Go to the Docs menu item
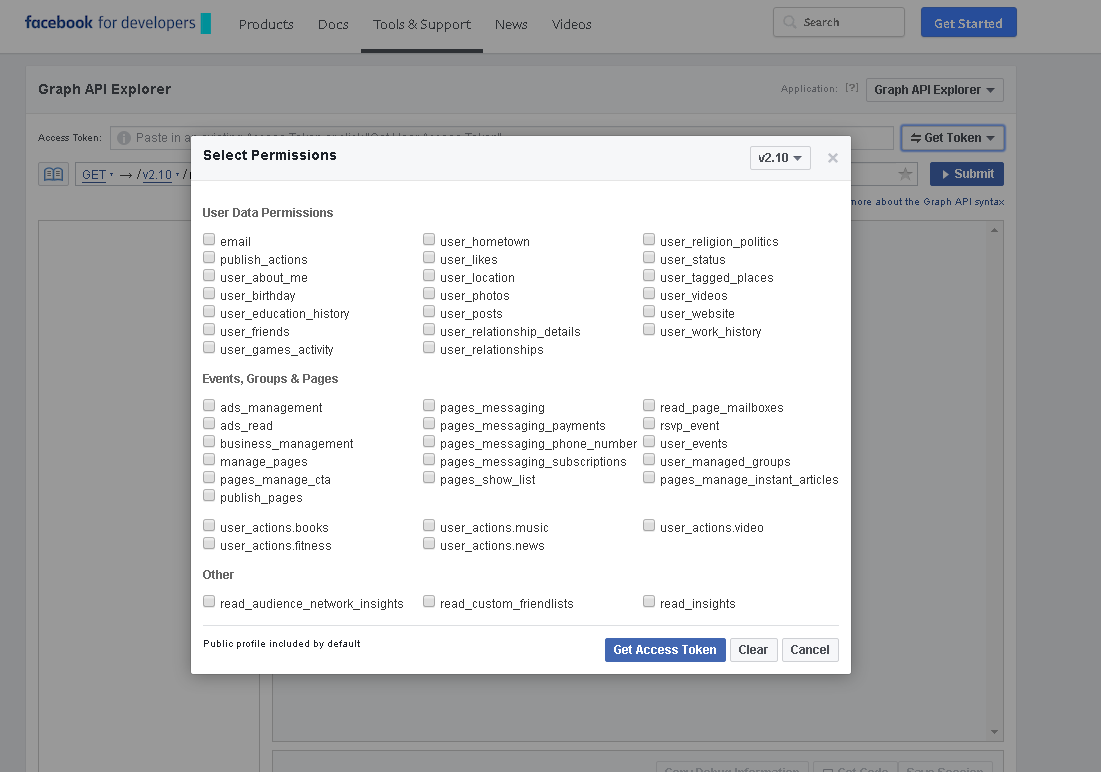Viewport: 1101px width, 772px height. pyautogui.click(x=333, y=24)
